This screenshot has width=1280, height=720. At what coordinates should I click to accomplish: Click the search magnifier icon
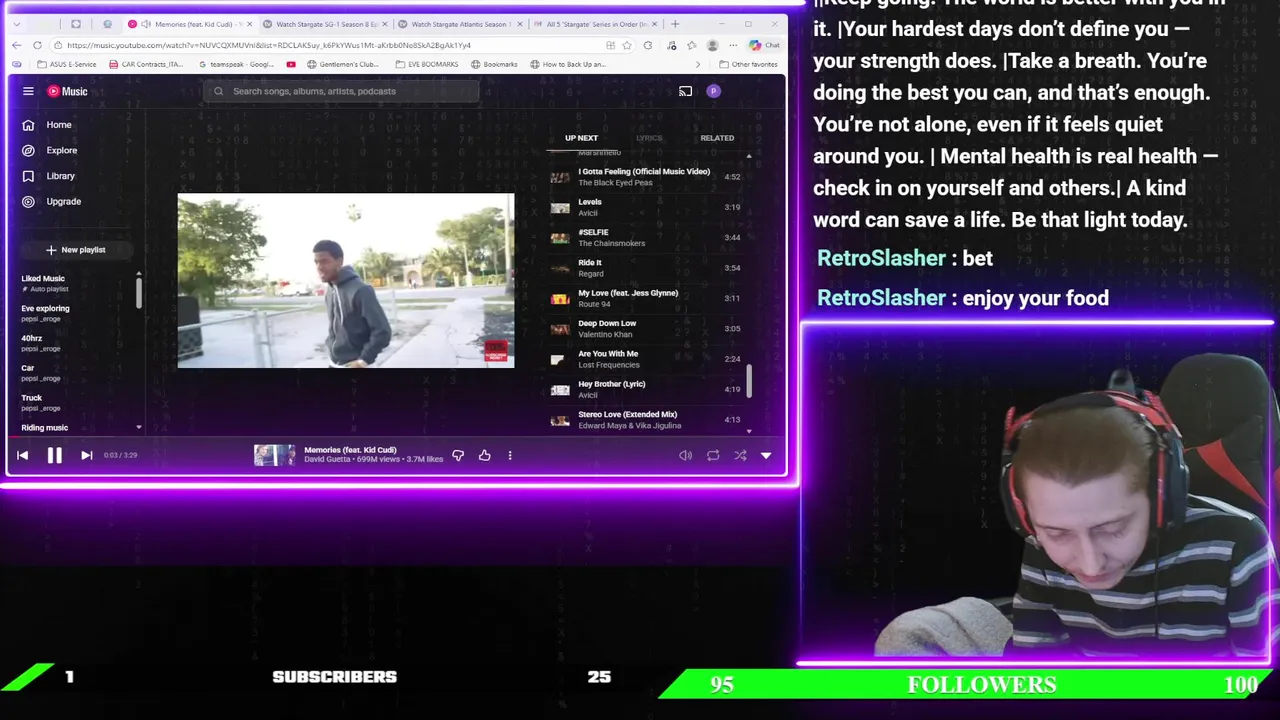(x=218, y=91)
